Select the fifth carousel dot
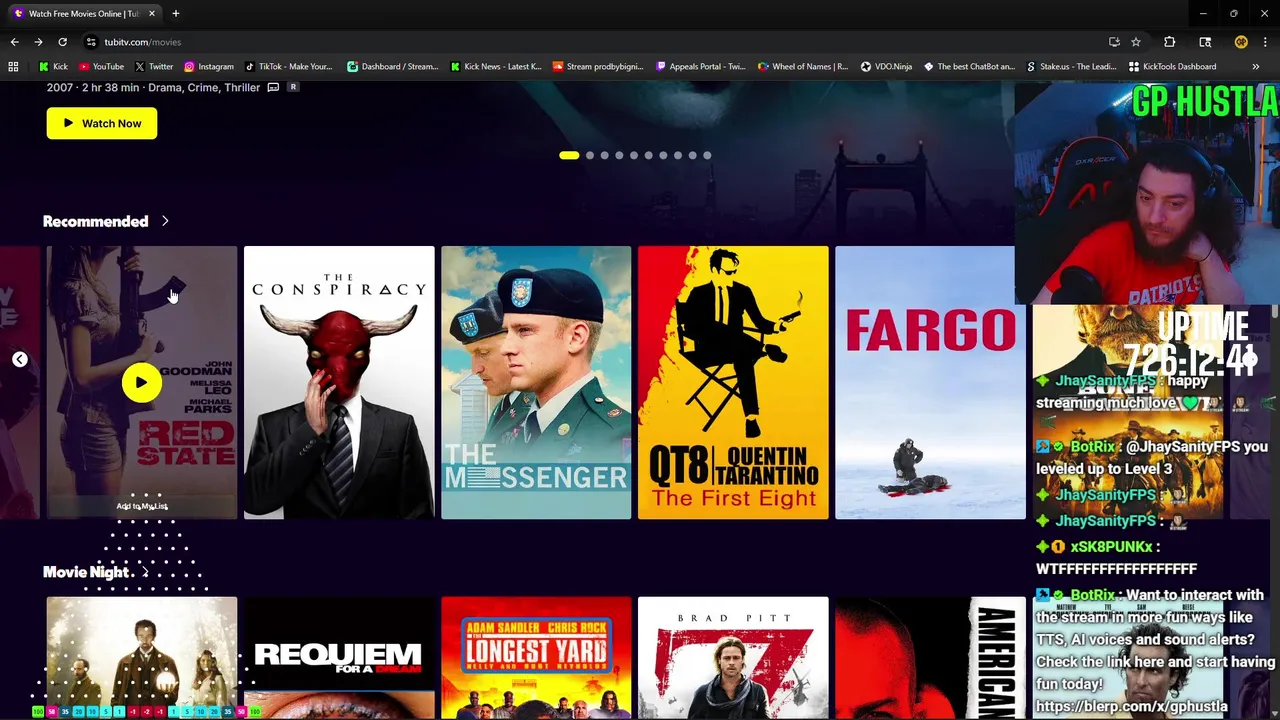The height and width of the screenshot is (720, 1280). click(x=634, y=155)
